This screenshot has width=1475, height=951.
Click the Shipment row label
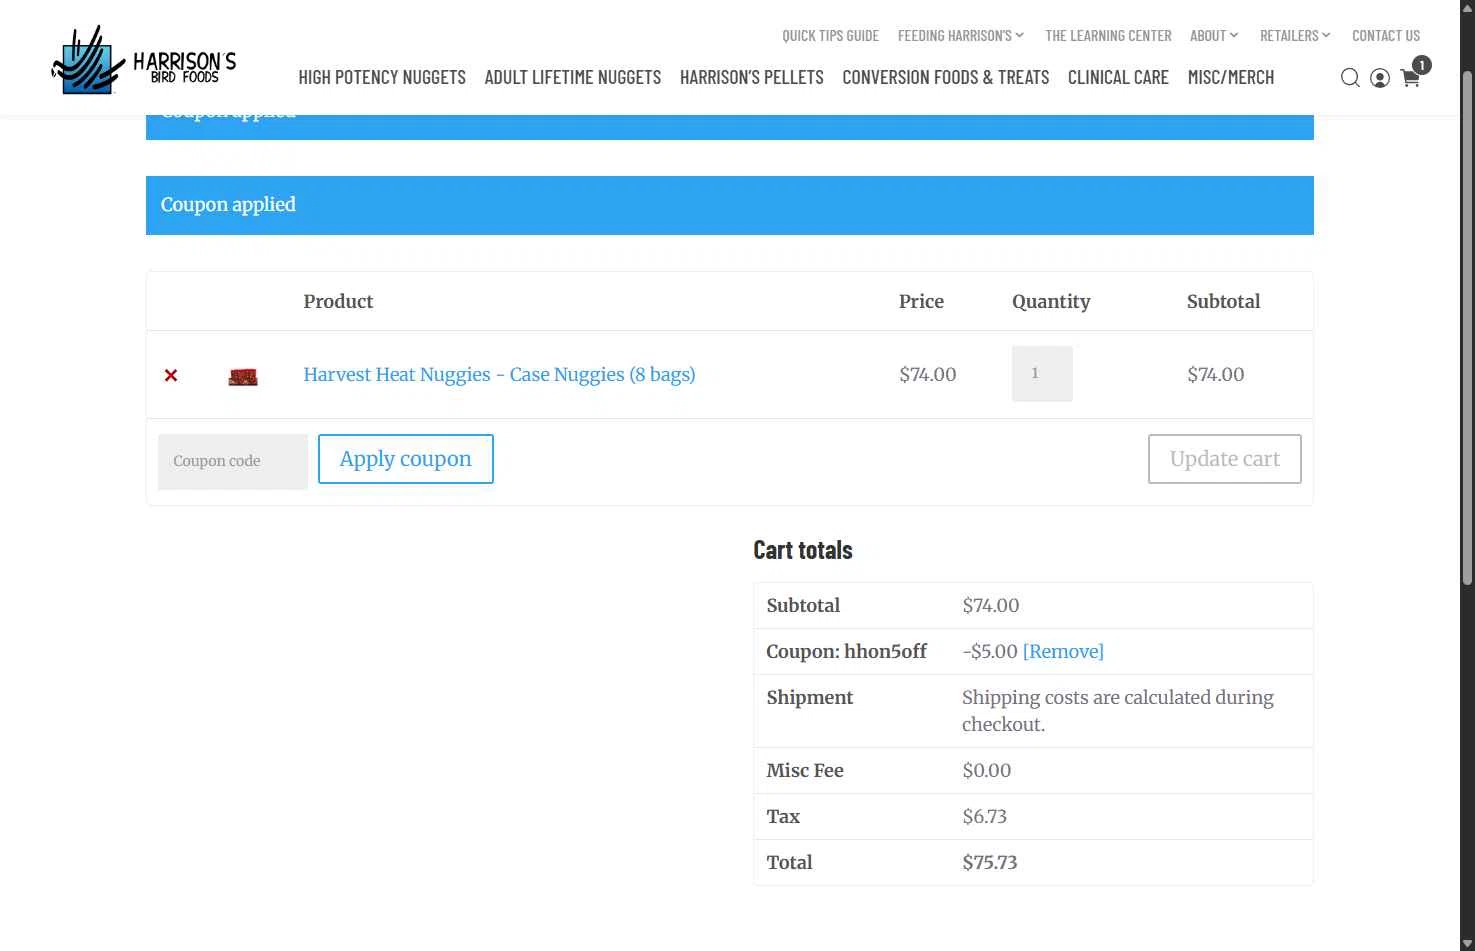tap(810, 698)
